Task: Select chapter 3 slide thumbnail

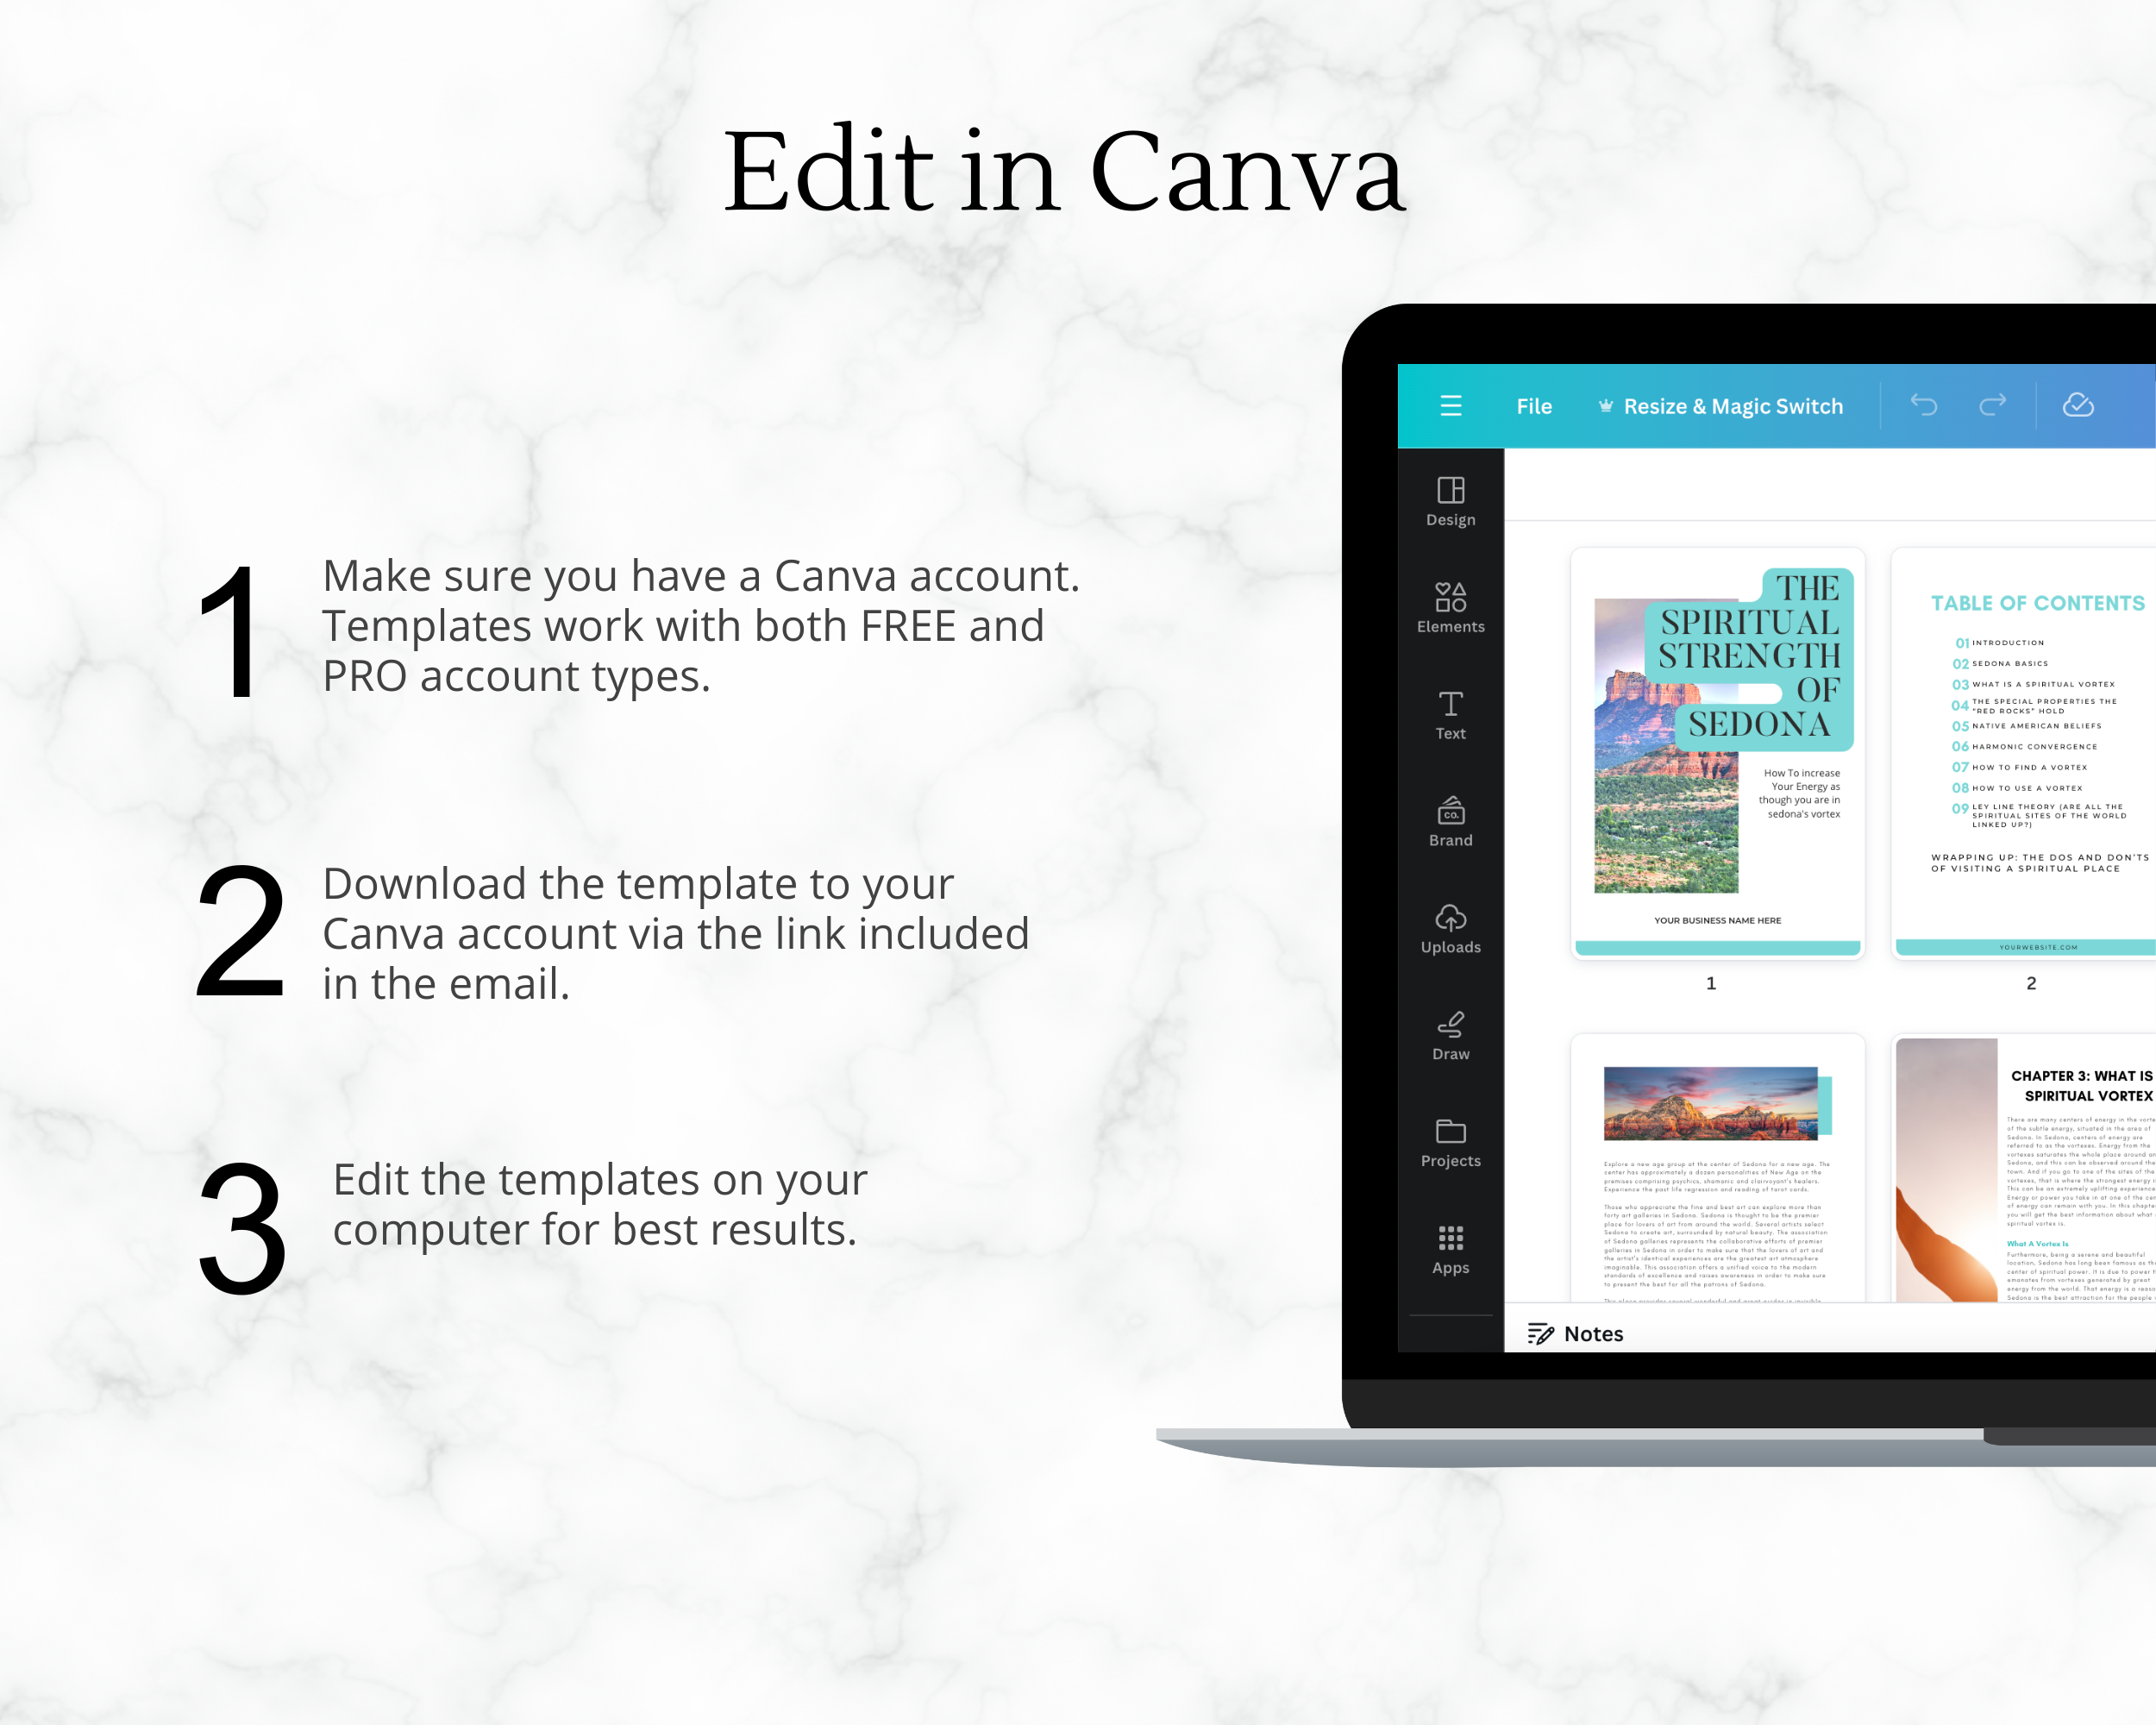Action: point(2024,1179)
